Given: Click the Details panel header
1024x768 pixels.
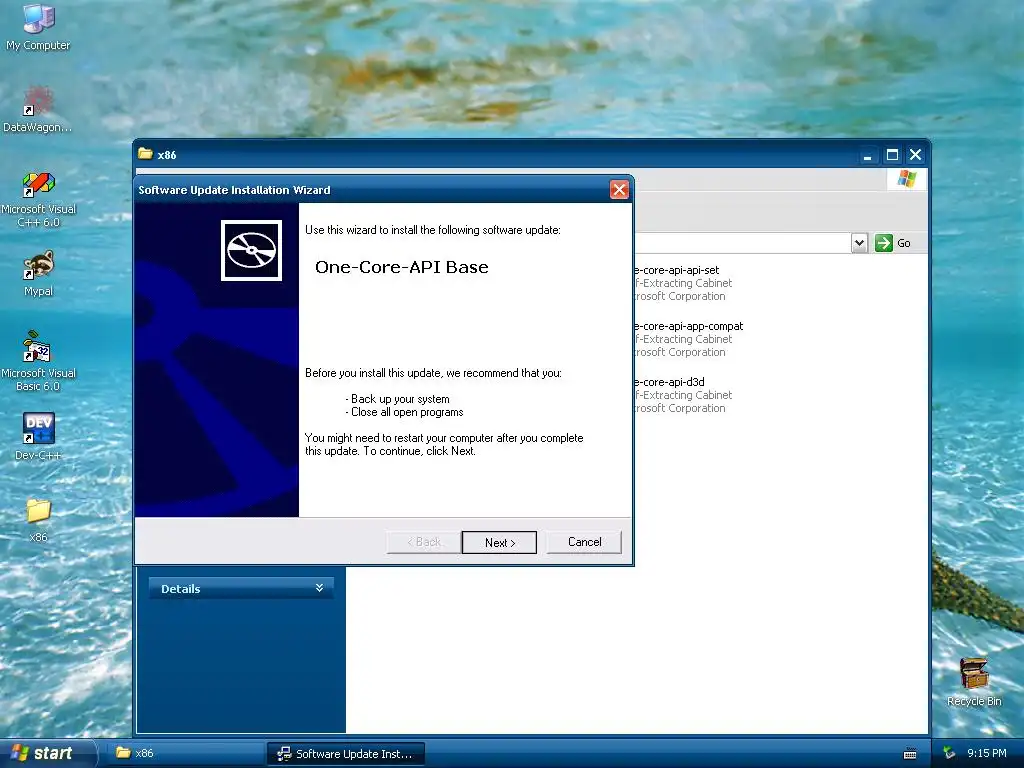Looking at the screenshot, I should tap(241, 588).
